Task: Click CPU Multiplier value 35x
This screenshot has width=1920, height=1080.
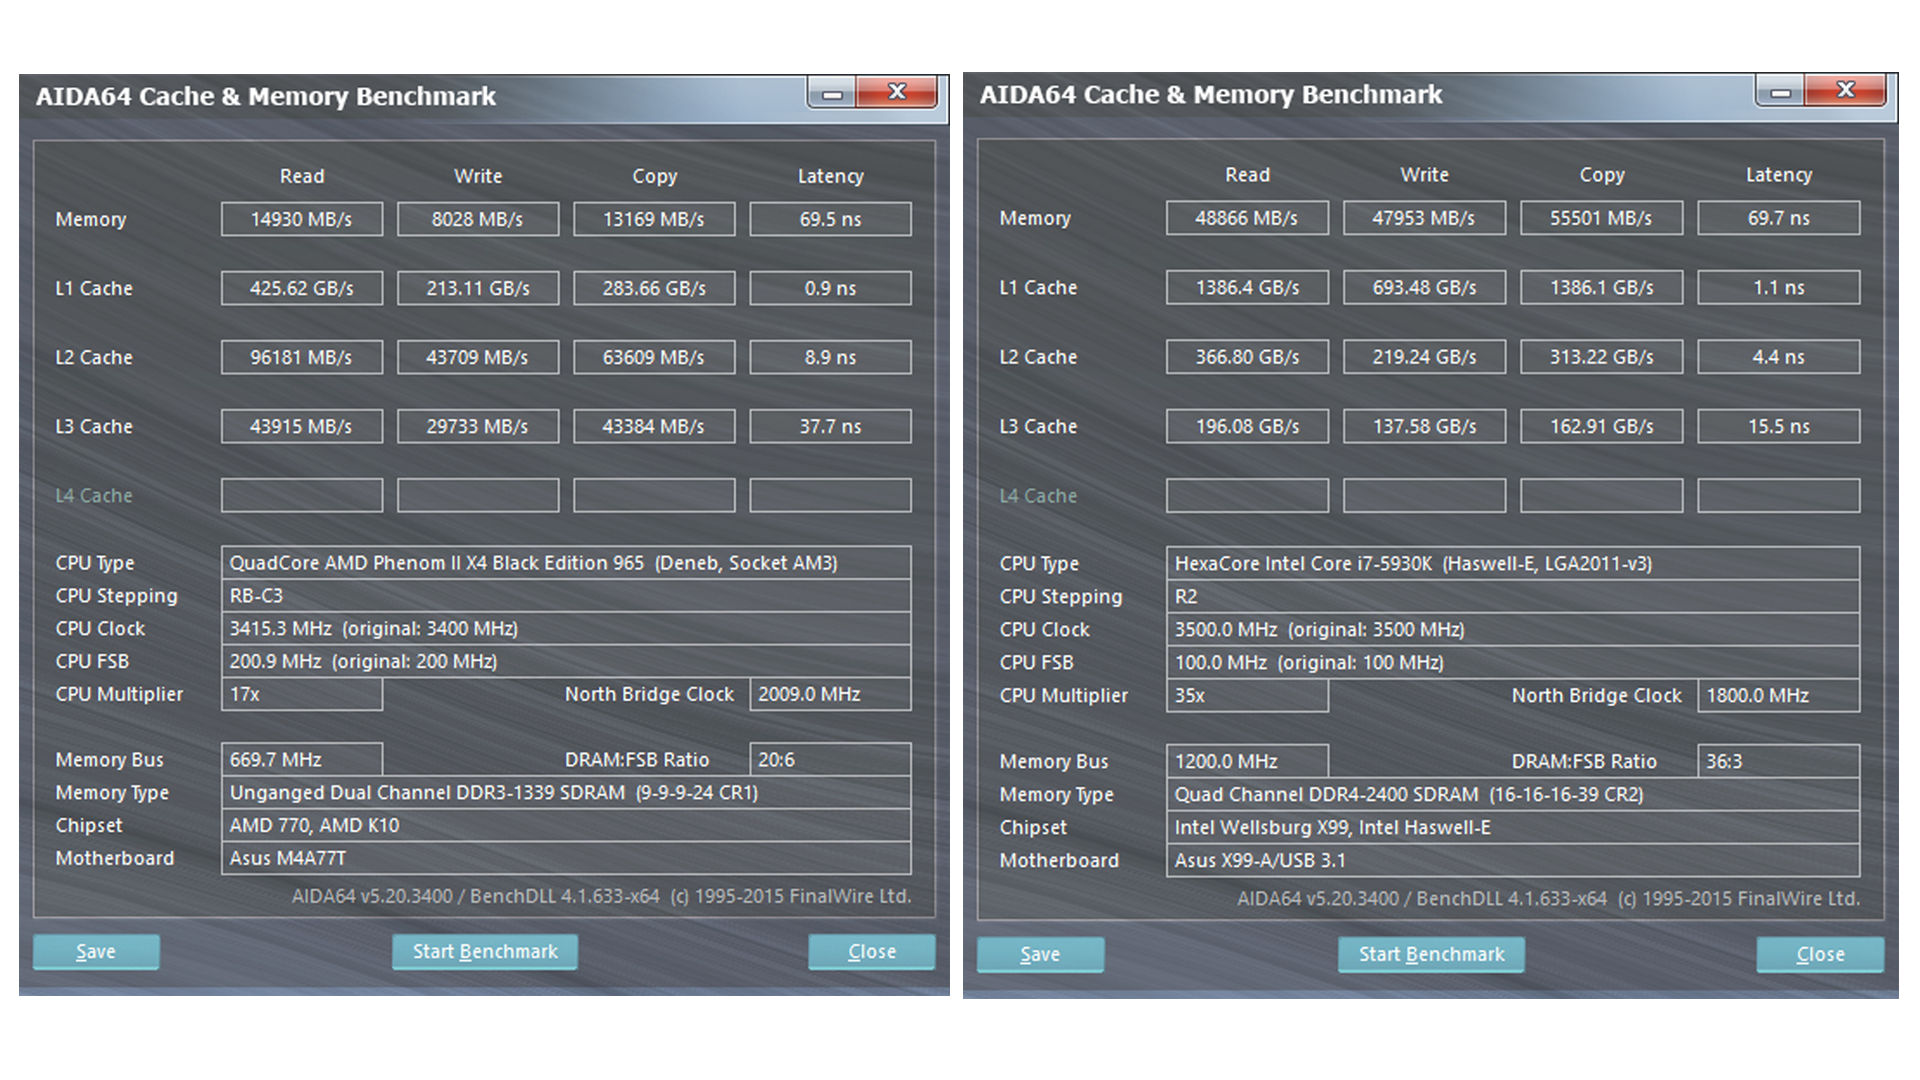Action: click(1247, 696)
